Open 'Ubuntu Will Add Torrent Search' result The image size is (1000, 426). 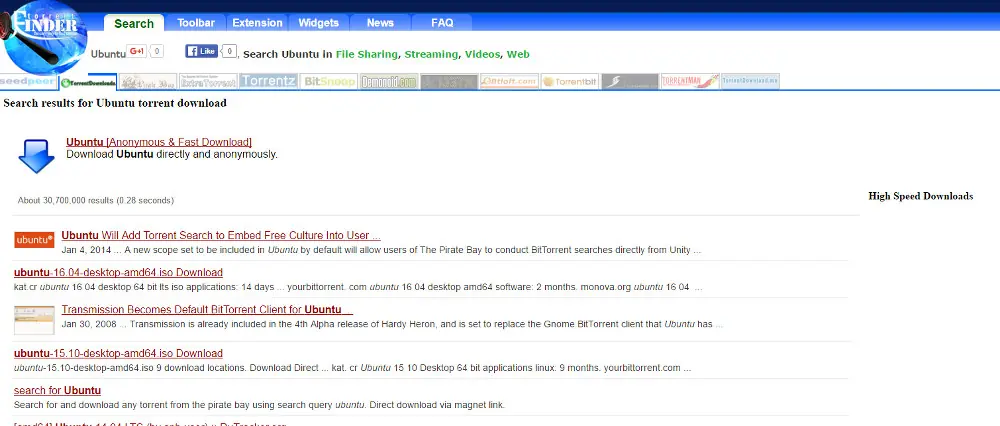point(221,235)
